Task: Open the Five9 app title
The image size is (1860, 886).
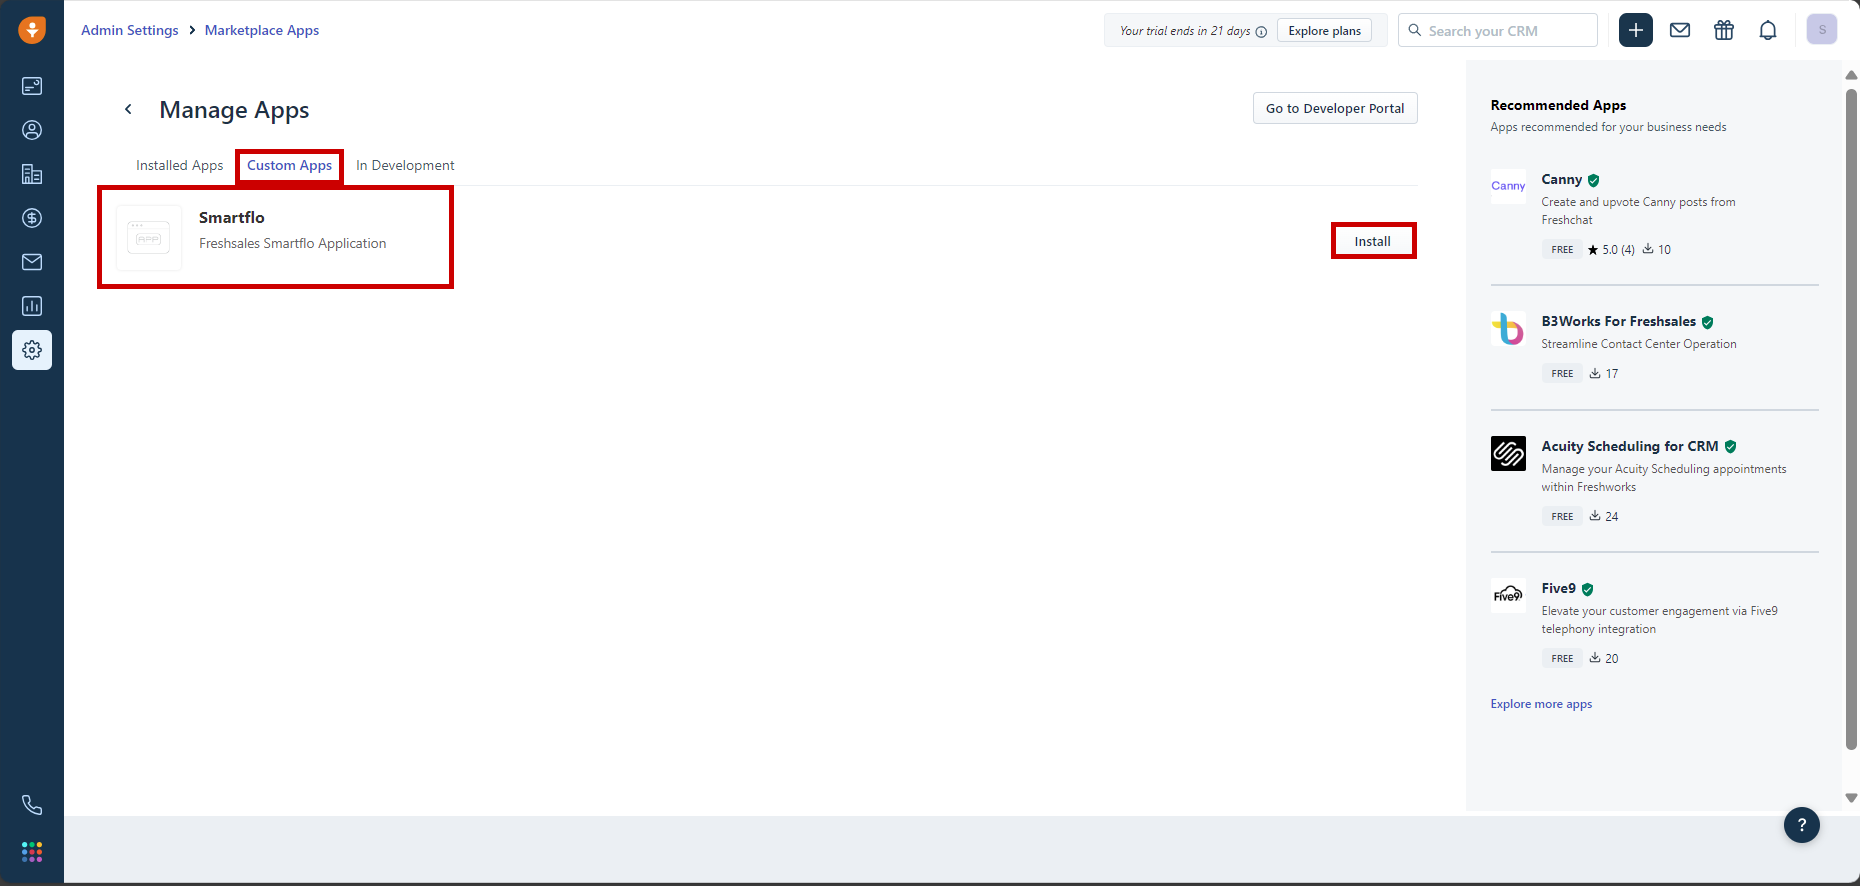Action: point(1559,588)
